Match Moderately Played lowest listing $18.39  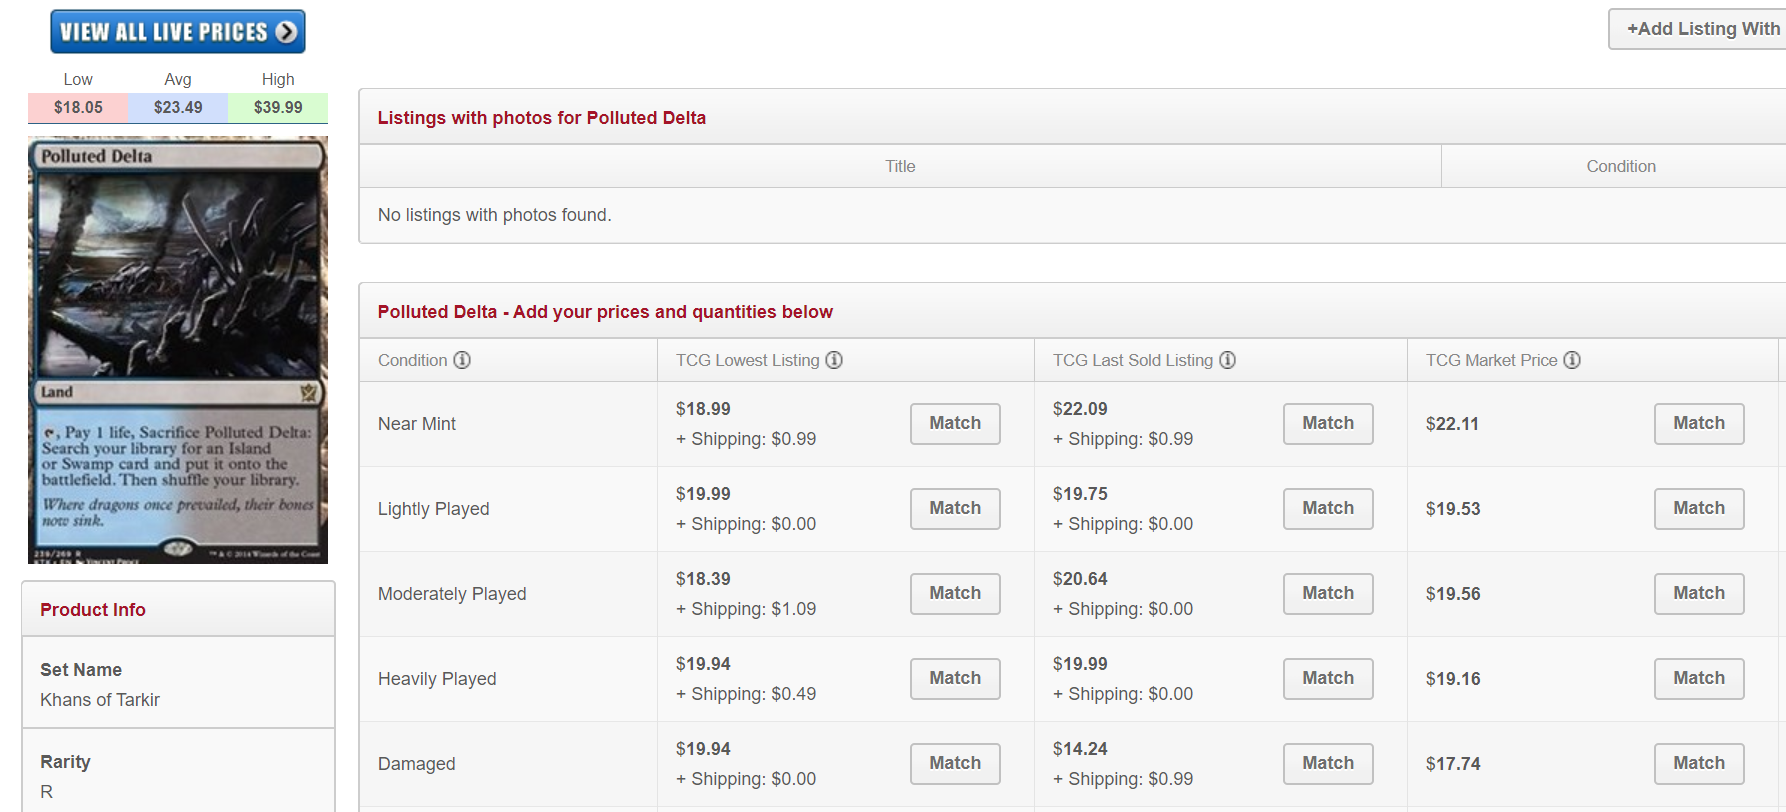955,594
